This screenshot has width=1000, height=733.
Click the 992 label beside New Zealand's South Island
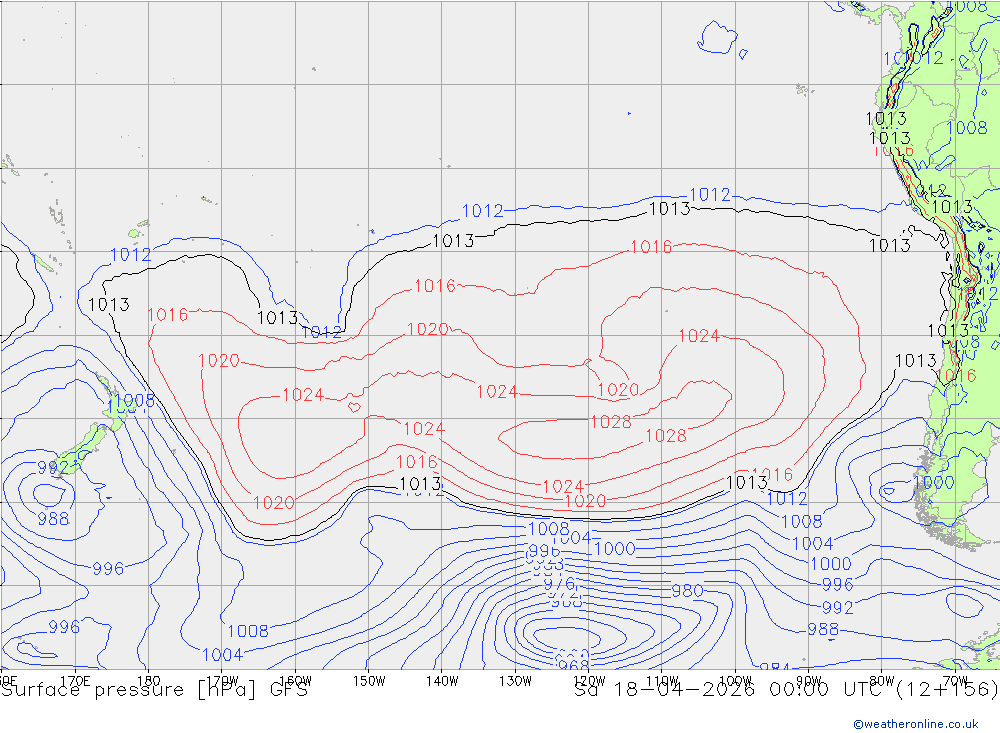point(53,468)
